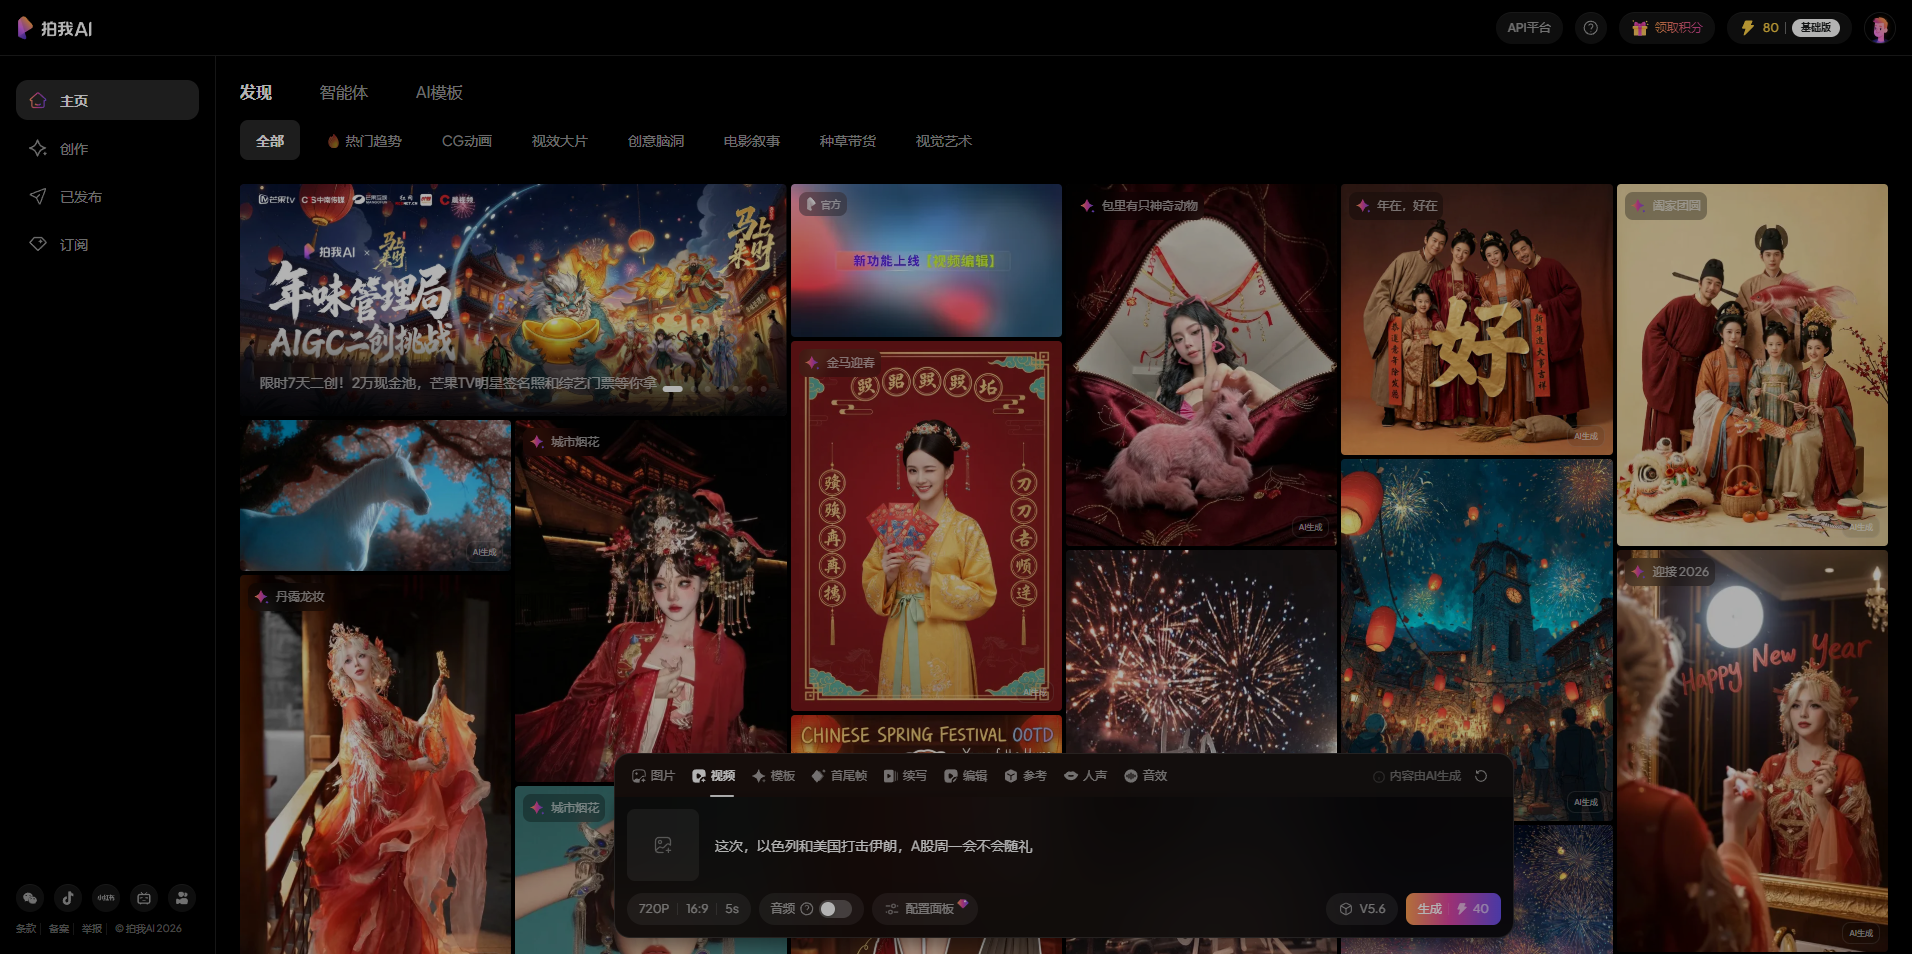Click the prompt text input field

1050,846
